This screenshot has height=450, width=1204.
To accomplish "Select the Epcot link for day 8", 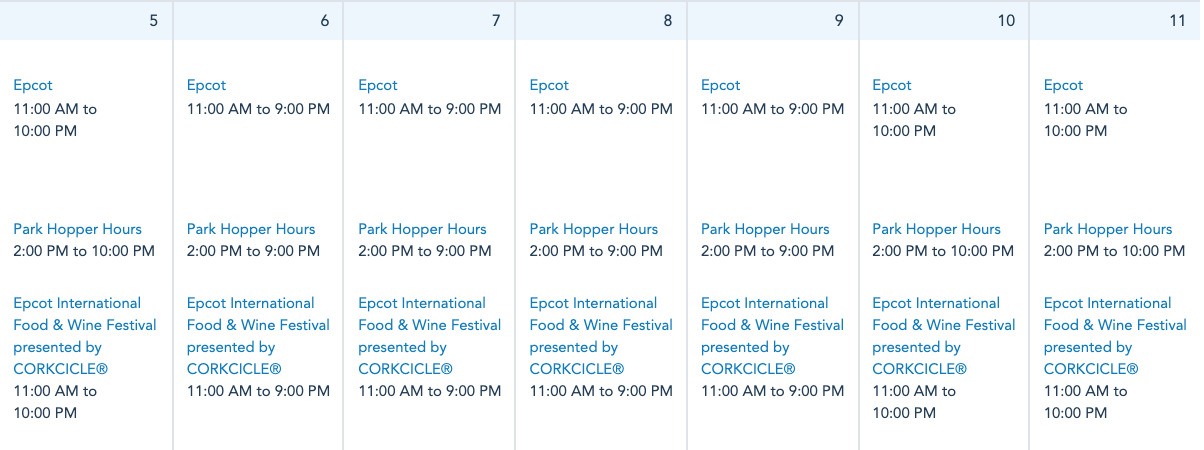I will [x=549, y=86].
